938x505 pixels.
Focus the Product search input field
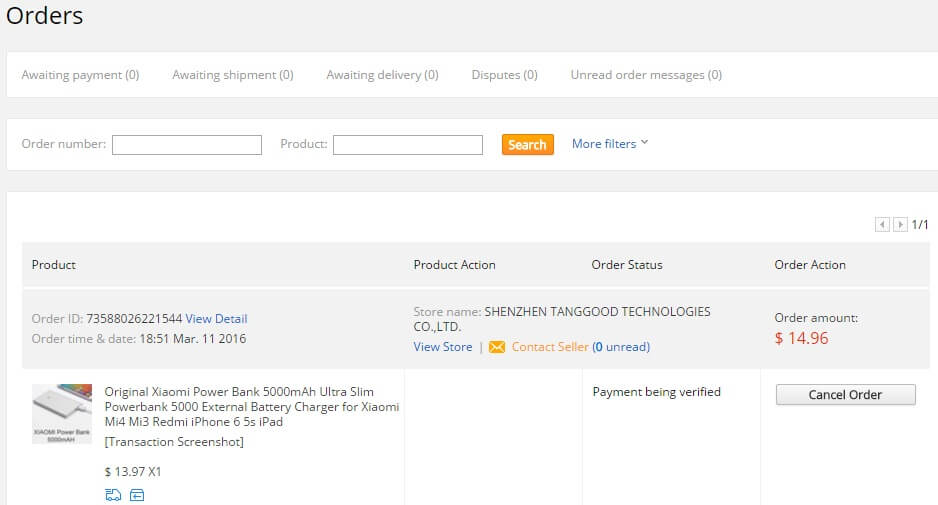click(x=407, y=145)
